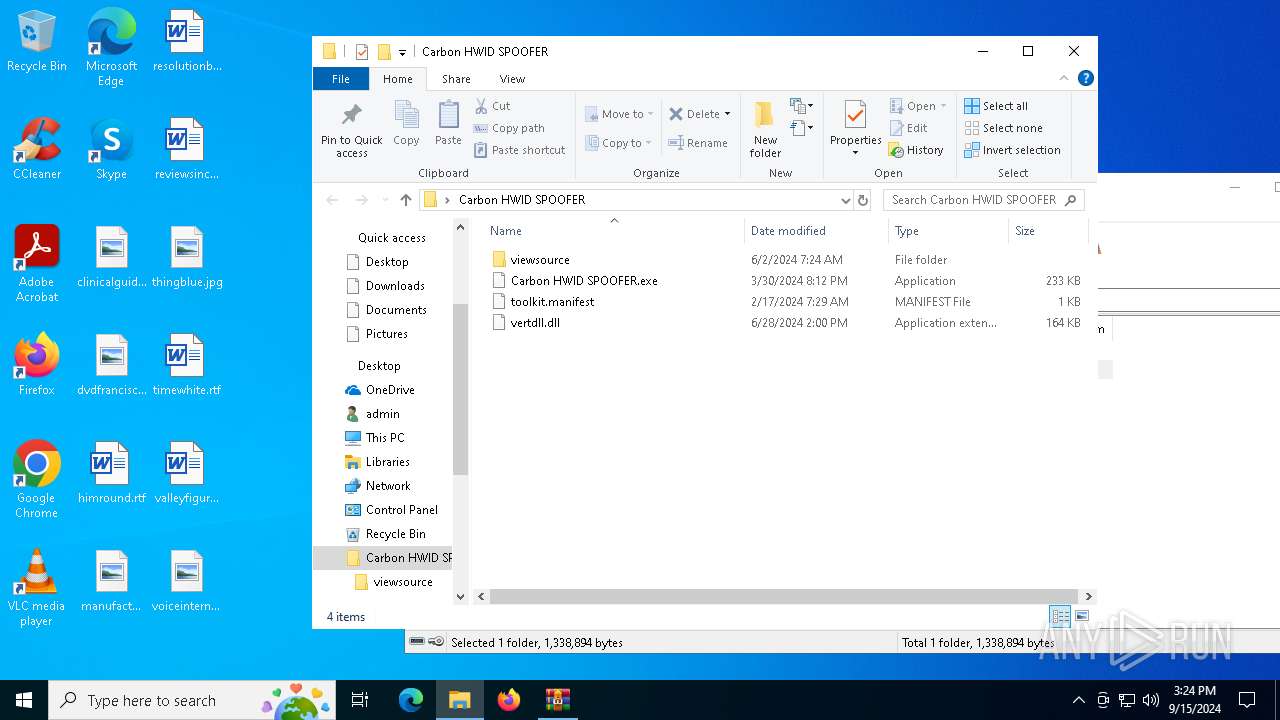
Task: Open VLC media player desktop icon
Action: 36,588
